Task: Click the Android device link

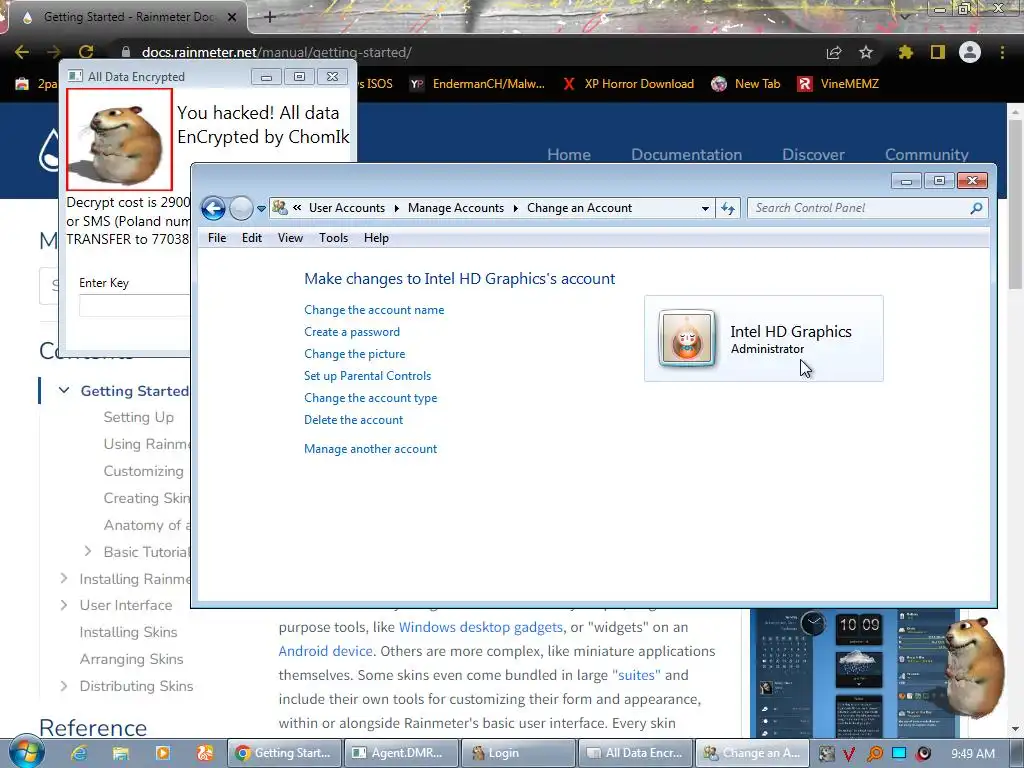Action: click(x=325, y=651)
